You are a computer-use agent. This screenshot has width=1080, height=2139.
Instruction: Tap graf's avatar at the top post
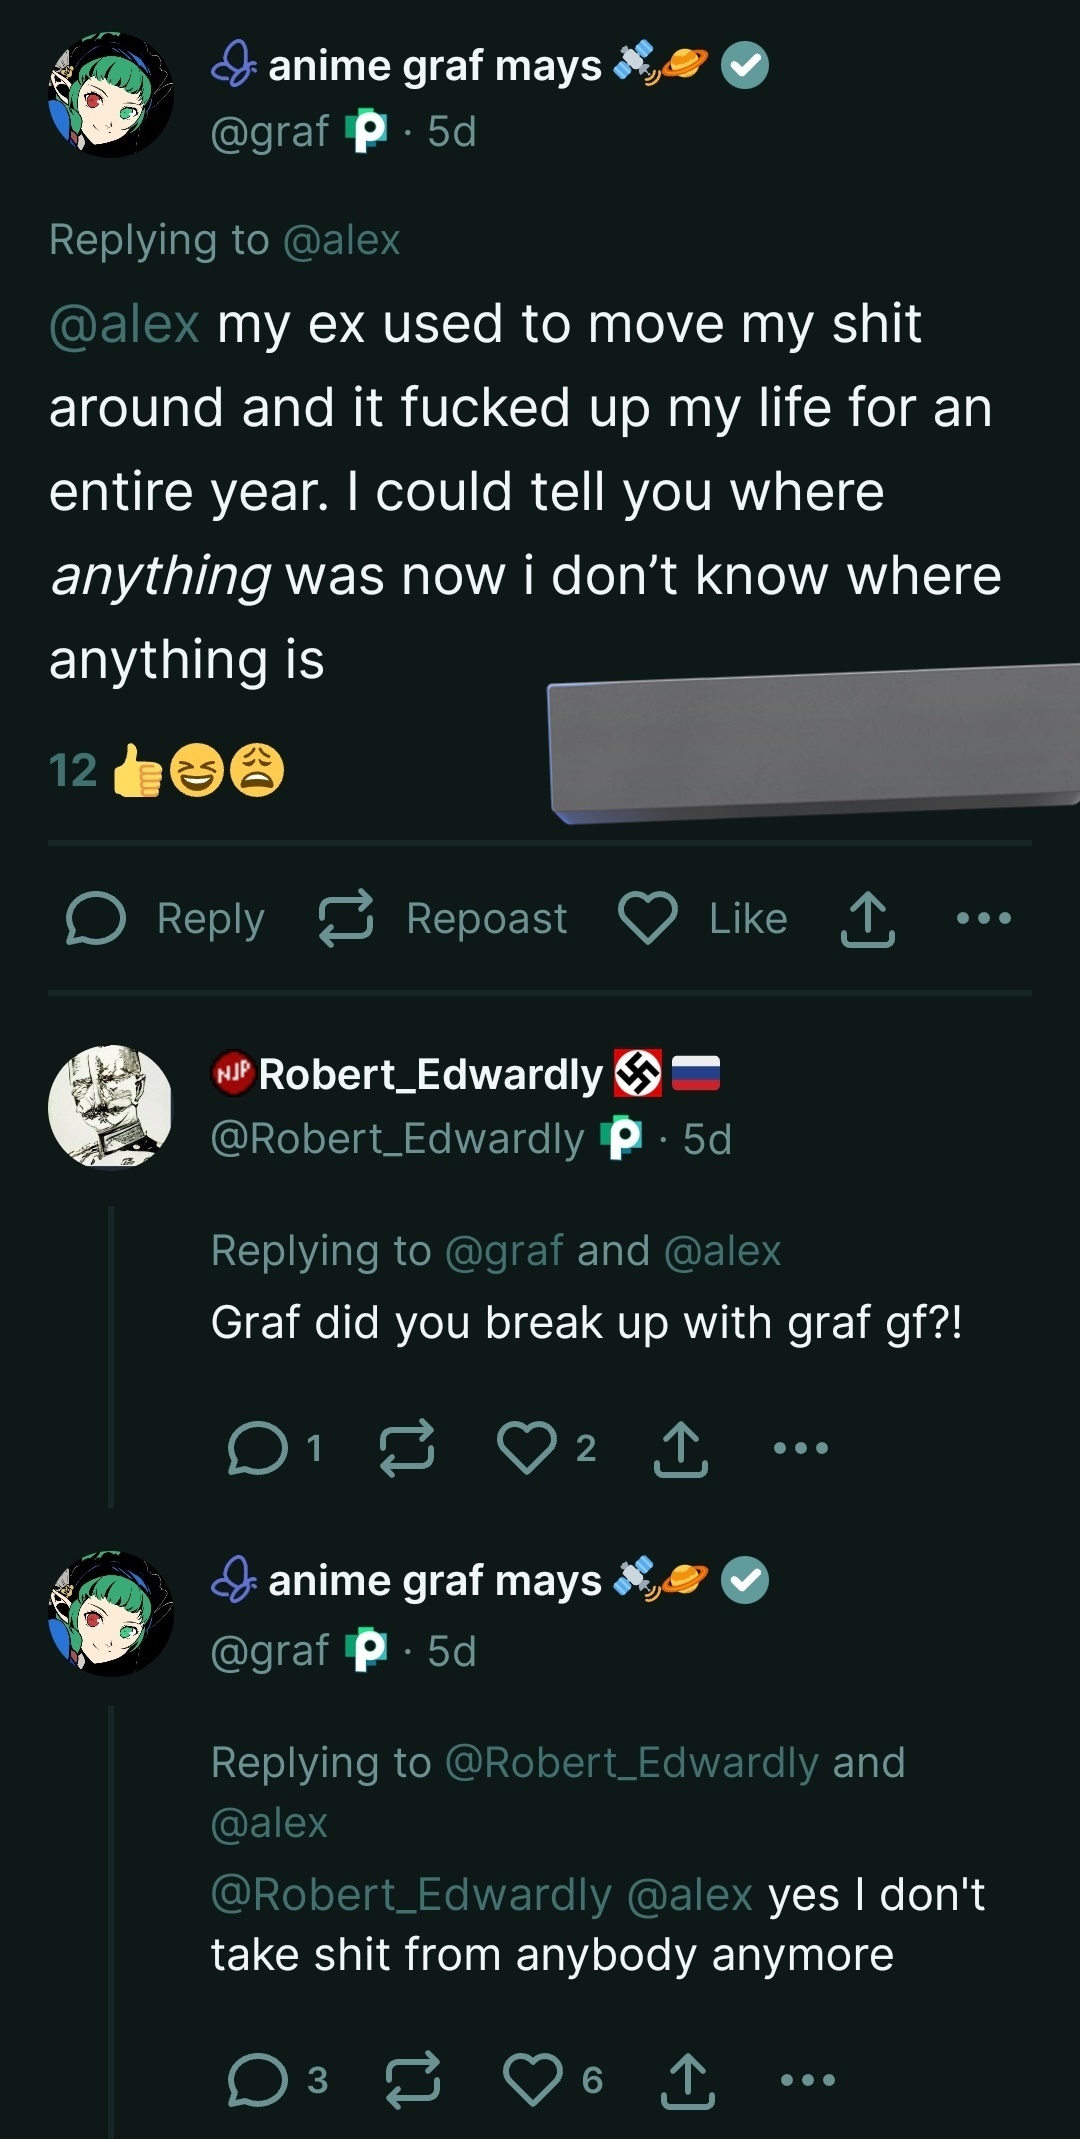pyautogui.click(x=111, y=95)
